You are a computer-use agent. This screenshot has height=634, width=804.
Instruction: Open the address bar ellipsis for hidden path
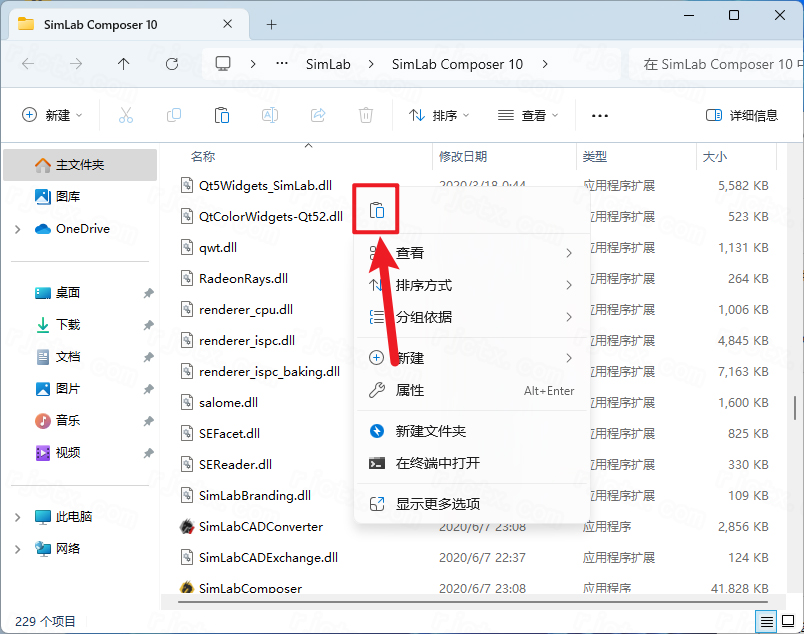coord(282,64)
